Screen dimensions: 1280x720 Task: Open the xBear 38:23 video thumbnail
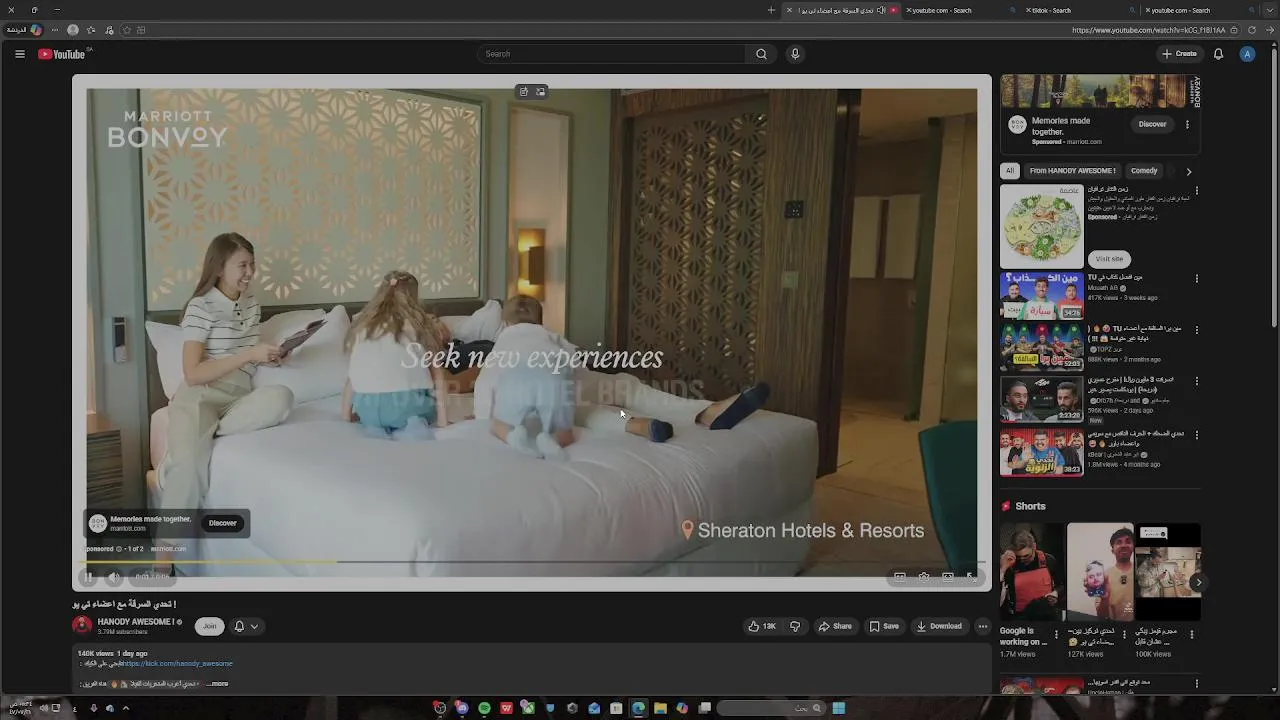click(x=1041, y=453)
